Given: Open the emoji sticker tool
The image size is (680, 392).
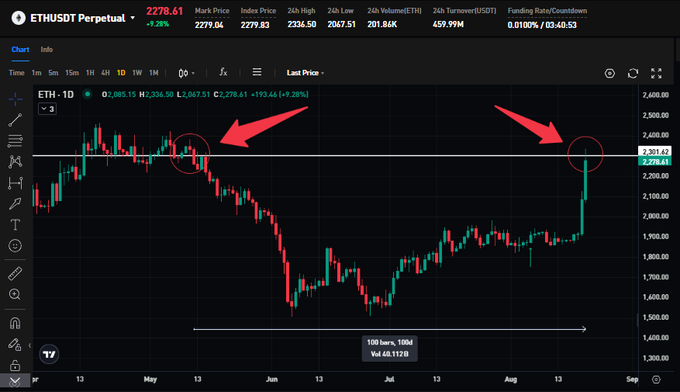Looking at the screenshot, I should 15,246.
